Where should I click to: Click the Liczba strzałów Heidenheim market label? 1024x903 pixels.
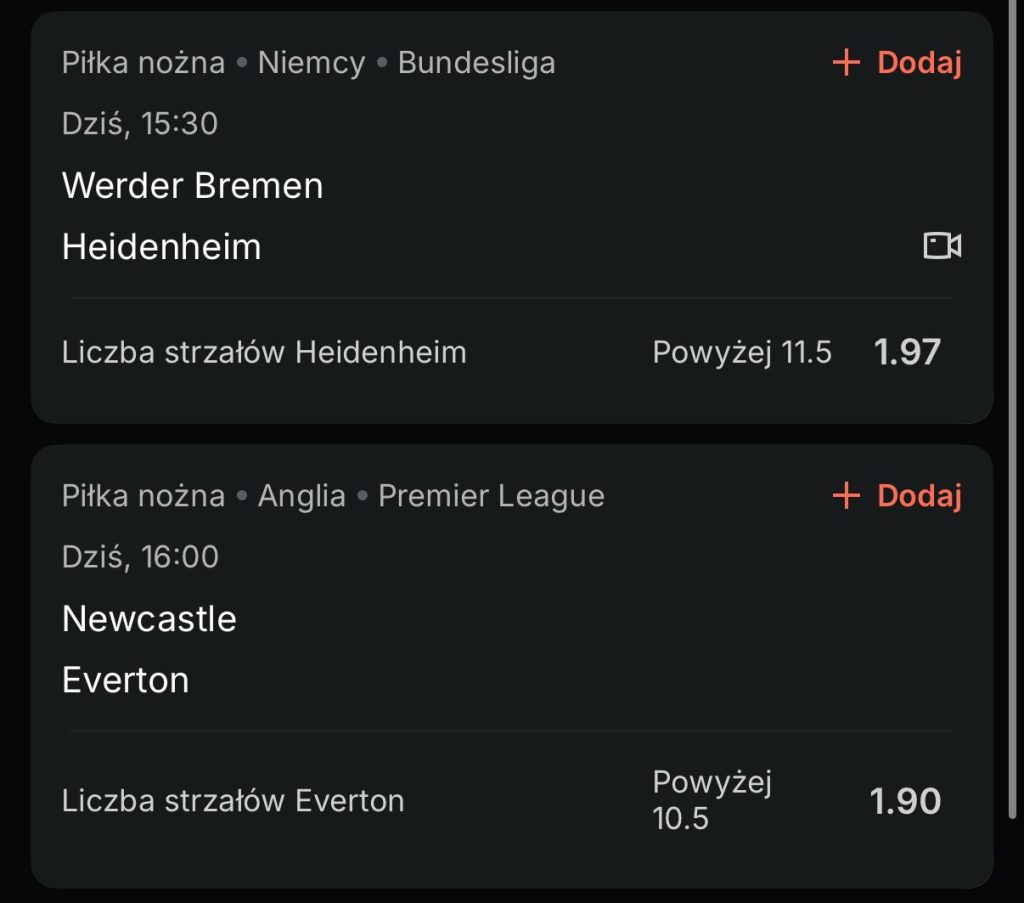pyautogui.click(x=264, y=352)
